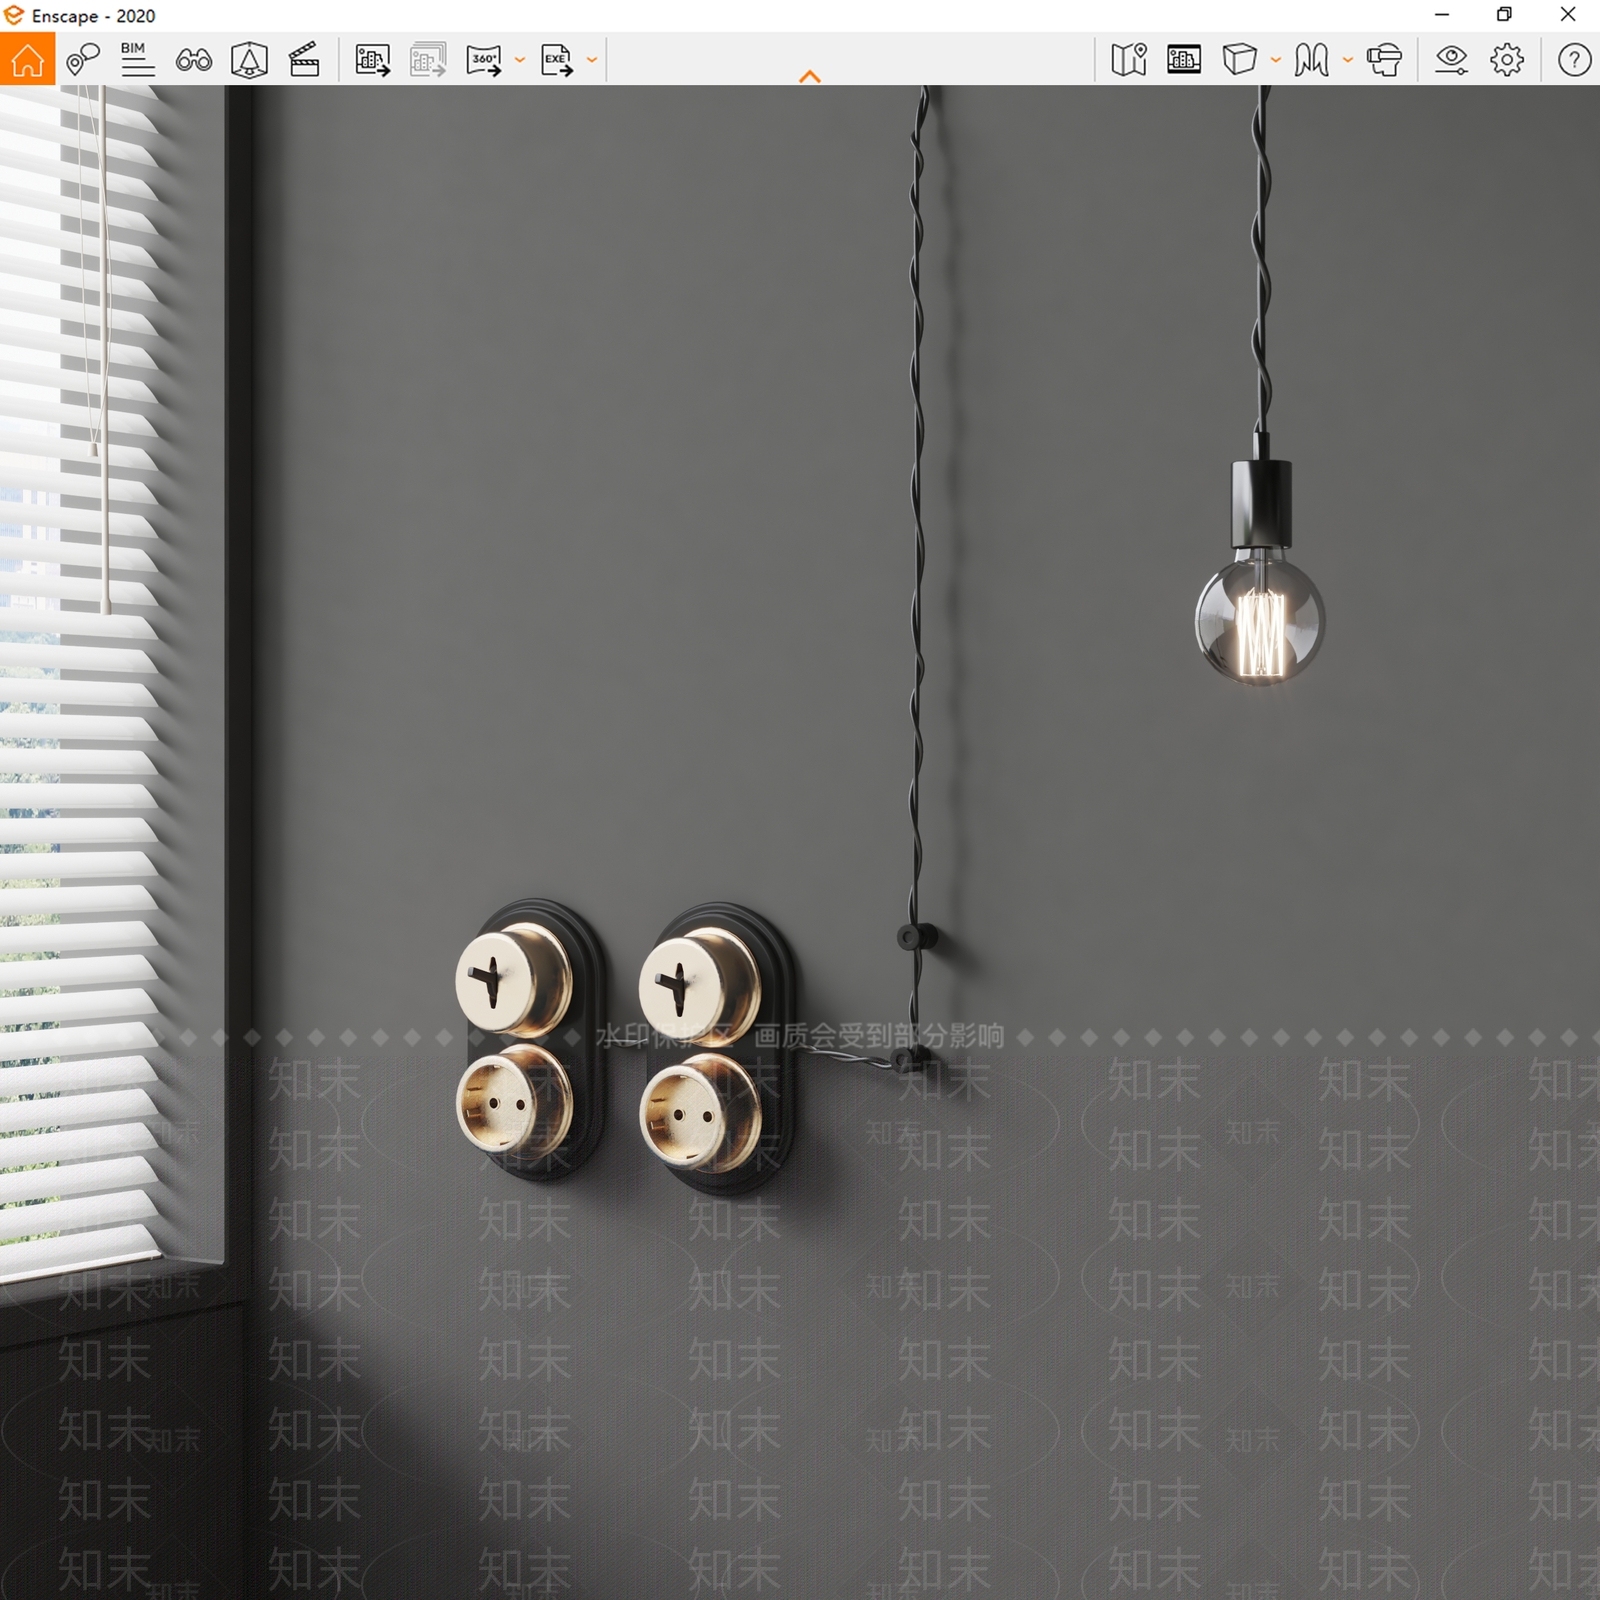Open Visual Settings (eye with slider icon)
Viewport: 1600px width, 1600px height.
1451,60
